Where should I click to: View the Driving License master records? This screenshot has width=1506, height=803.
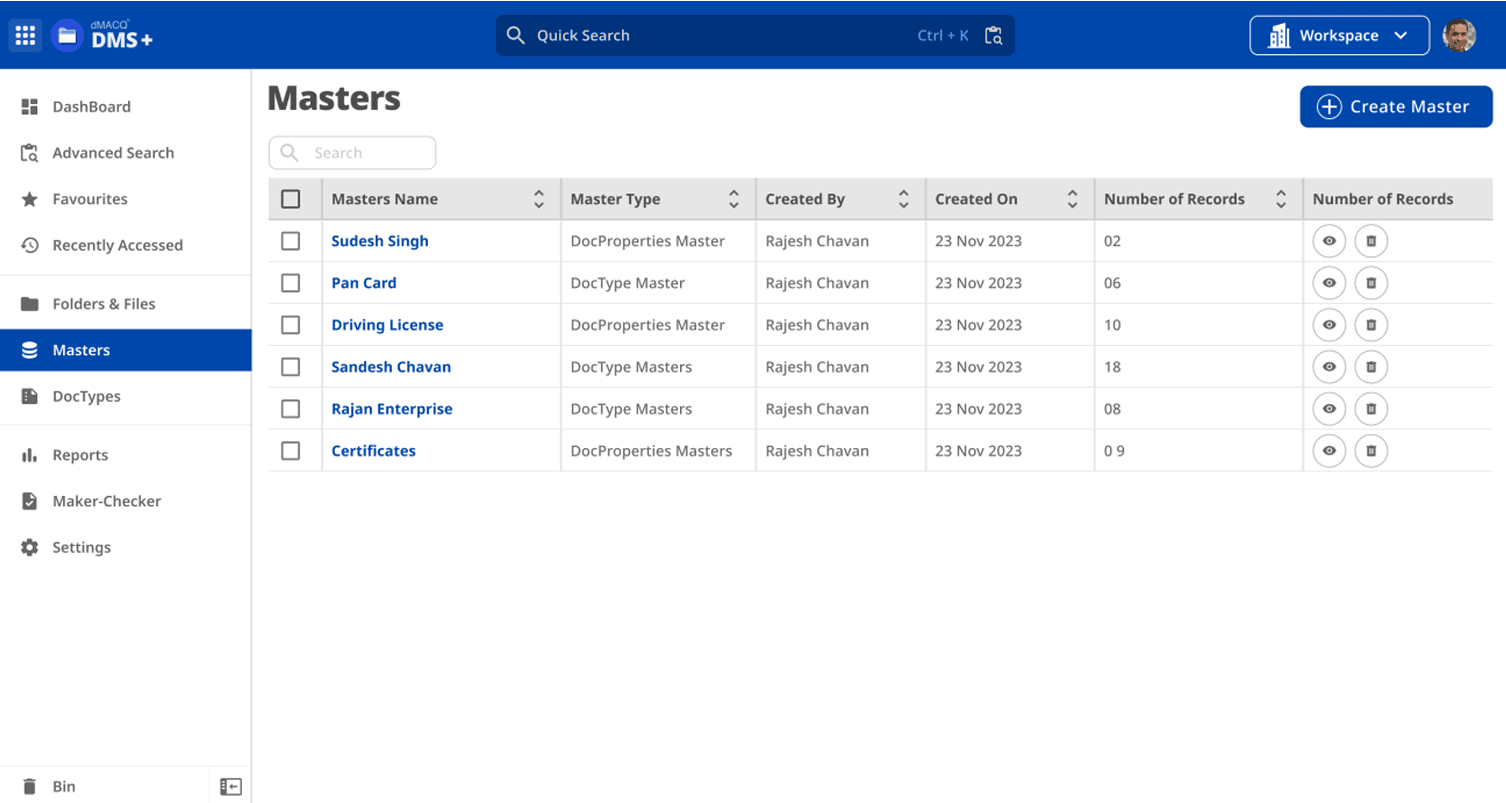pyautogui.click(x=1329, y=325)
